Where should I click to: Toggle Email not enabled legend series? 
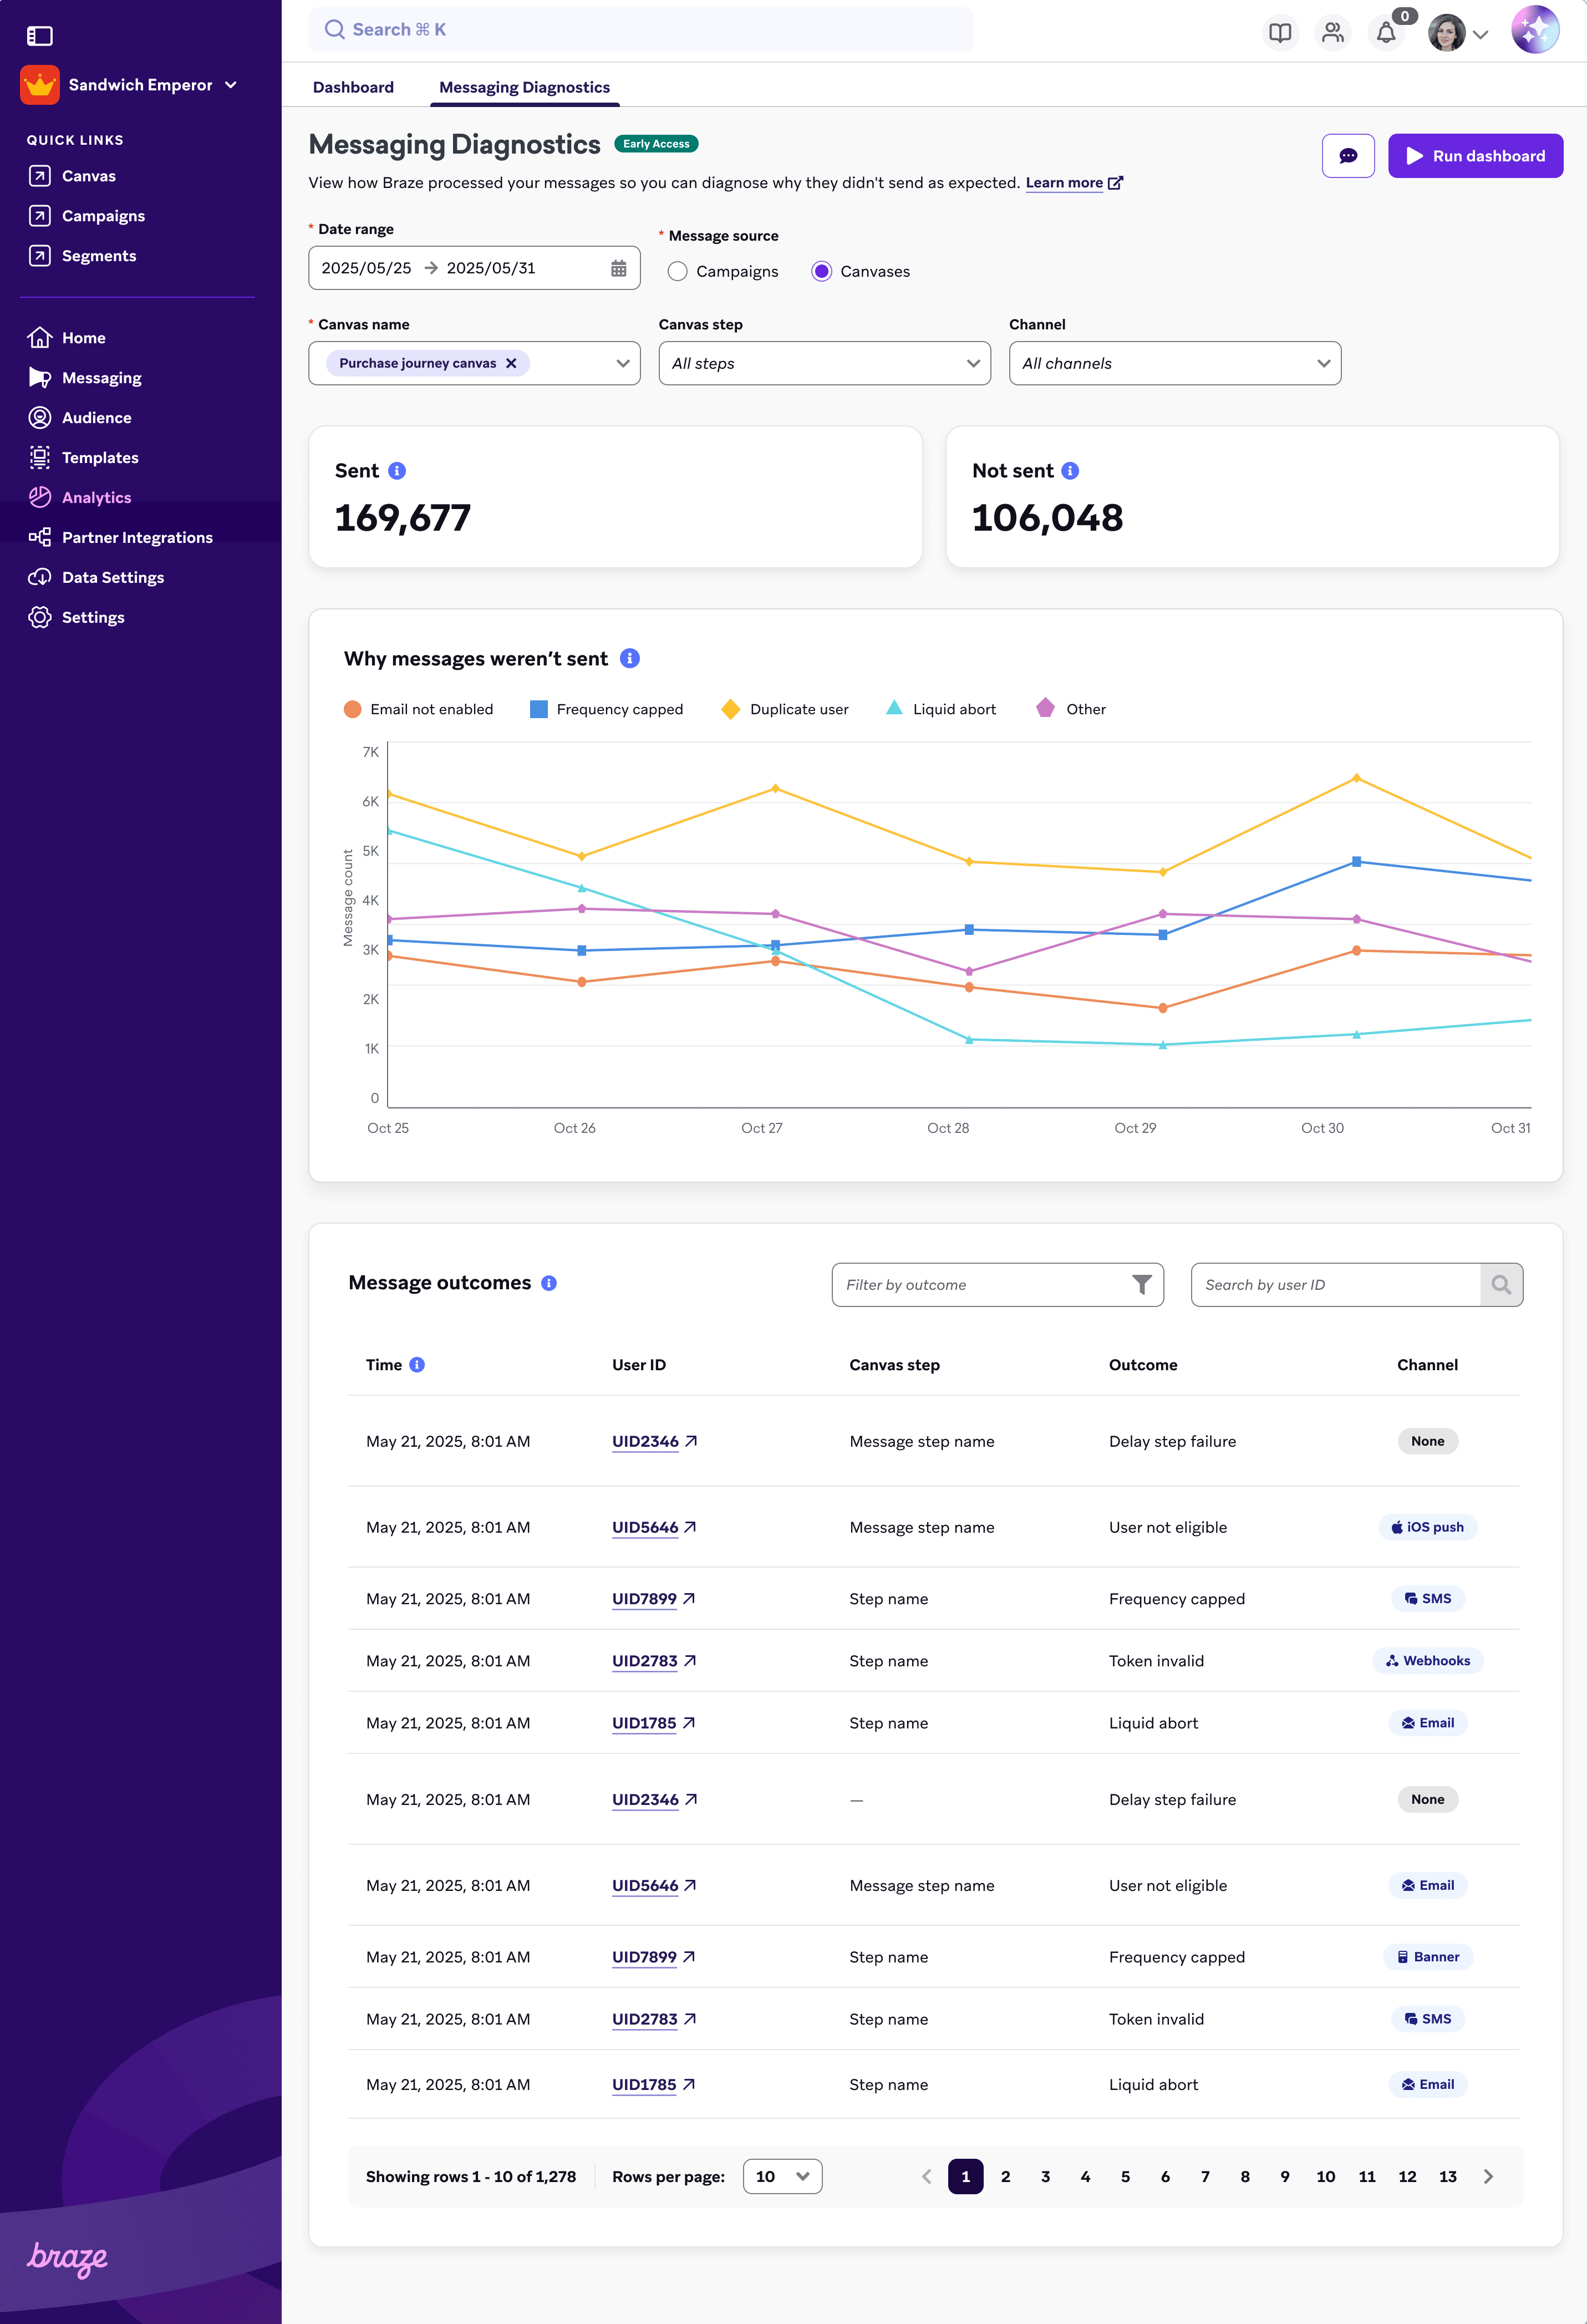[418, 709]
